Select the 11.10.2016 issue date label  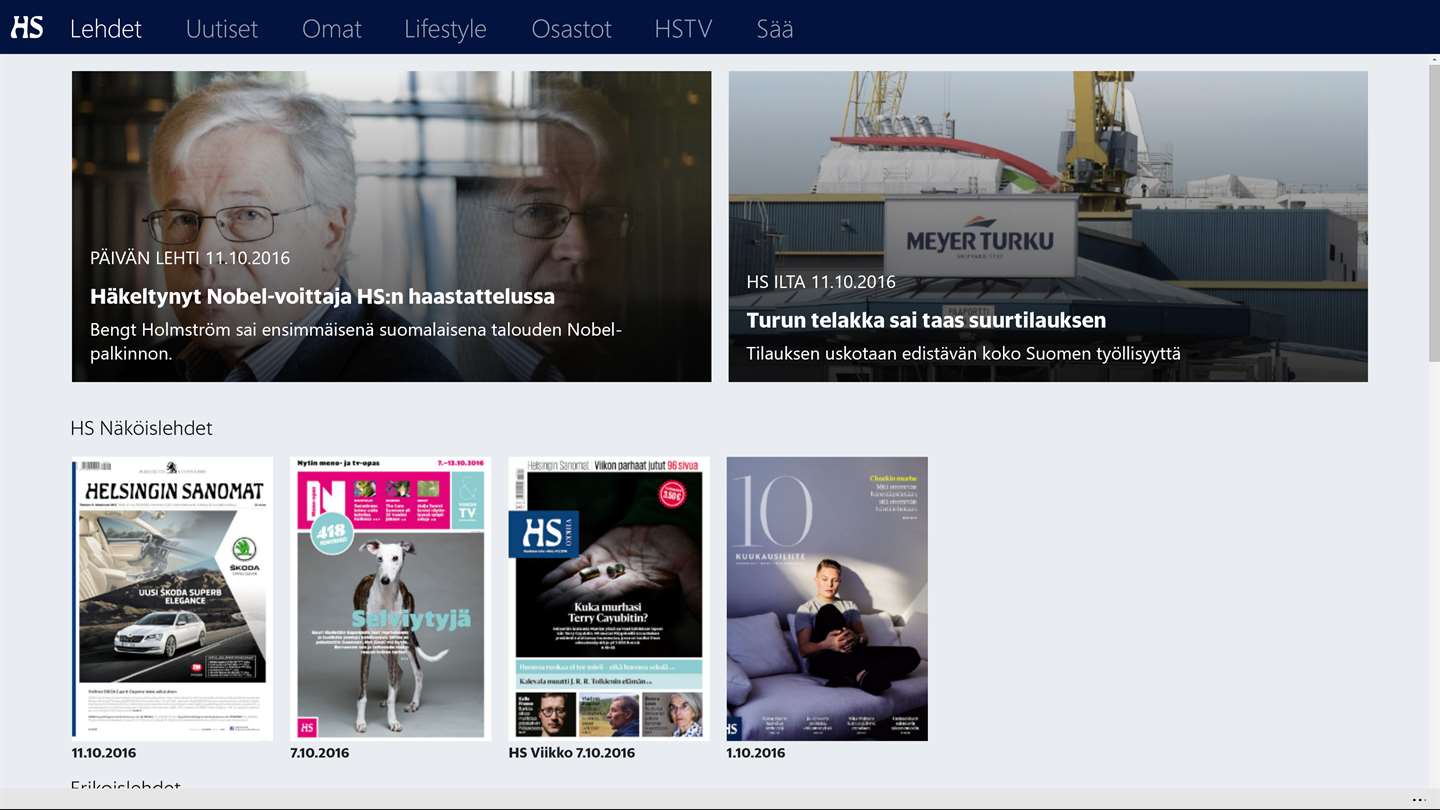[x=104, y=753]
